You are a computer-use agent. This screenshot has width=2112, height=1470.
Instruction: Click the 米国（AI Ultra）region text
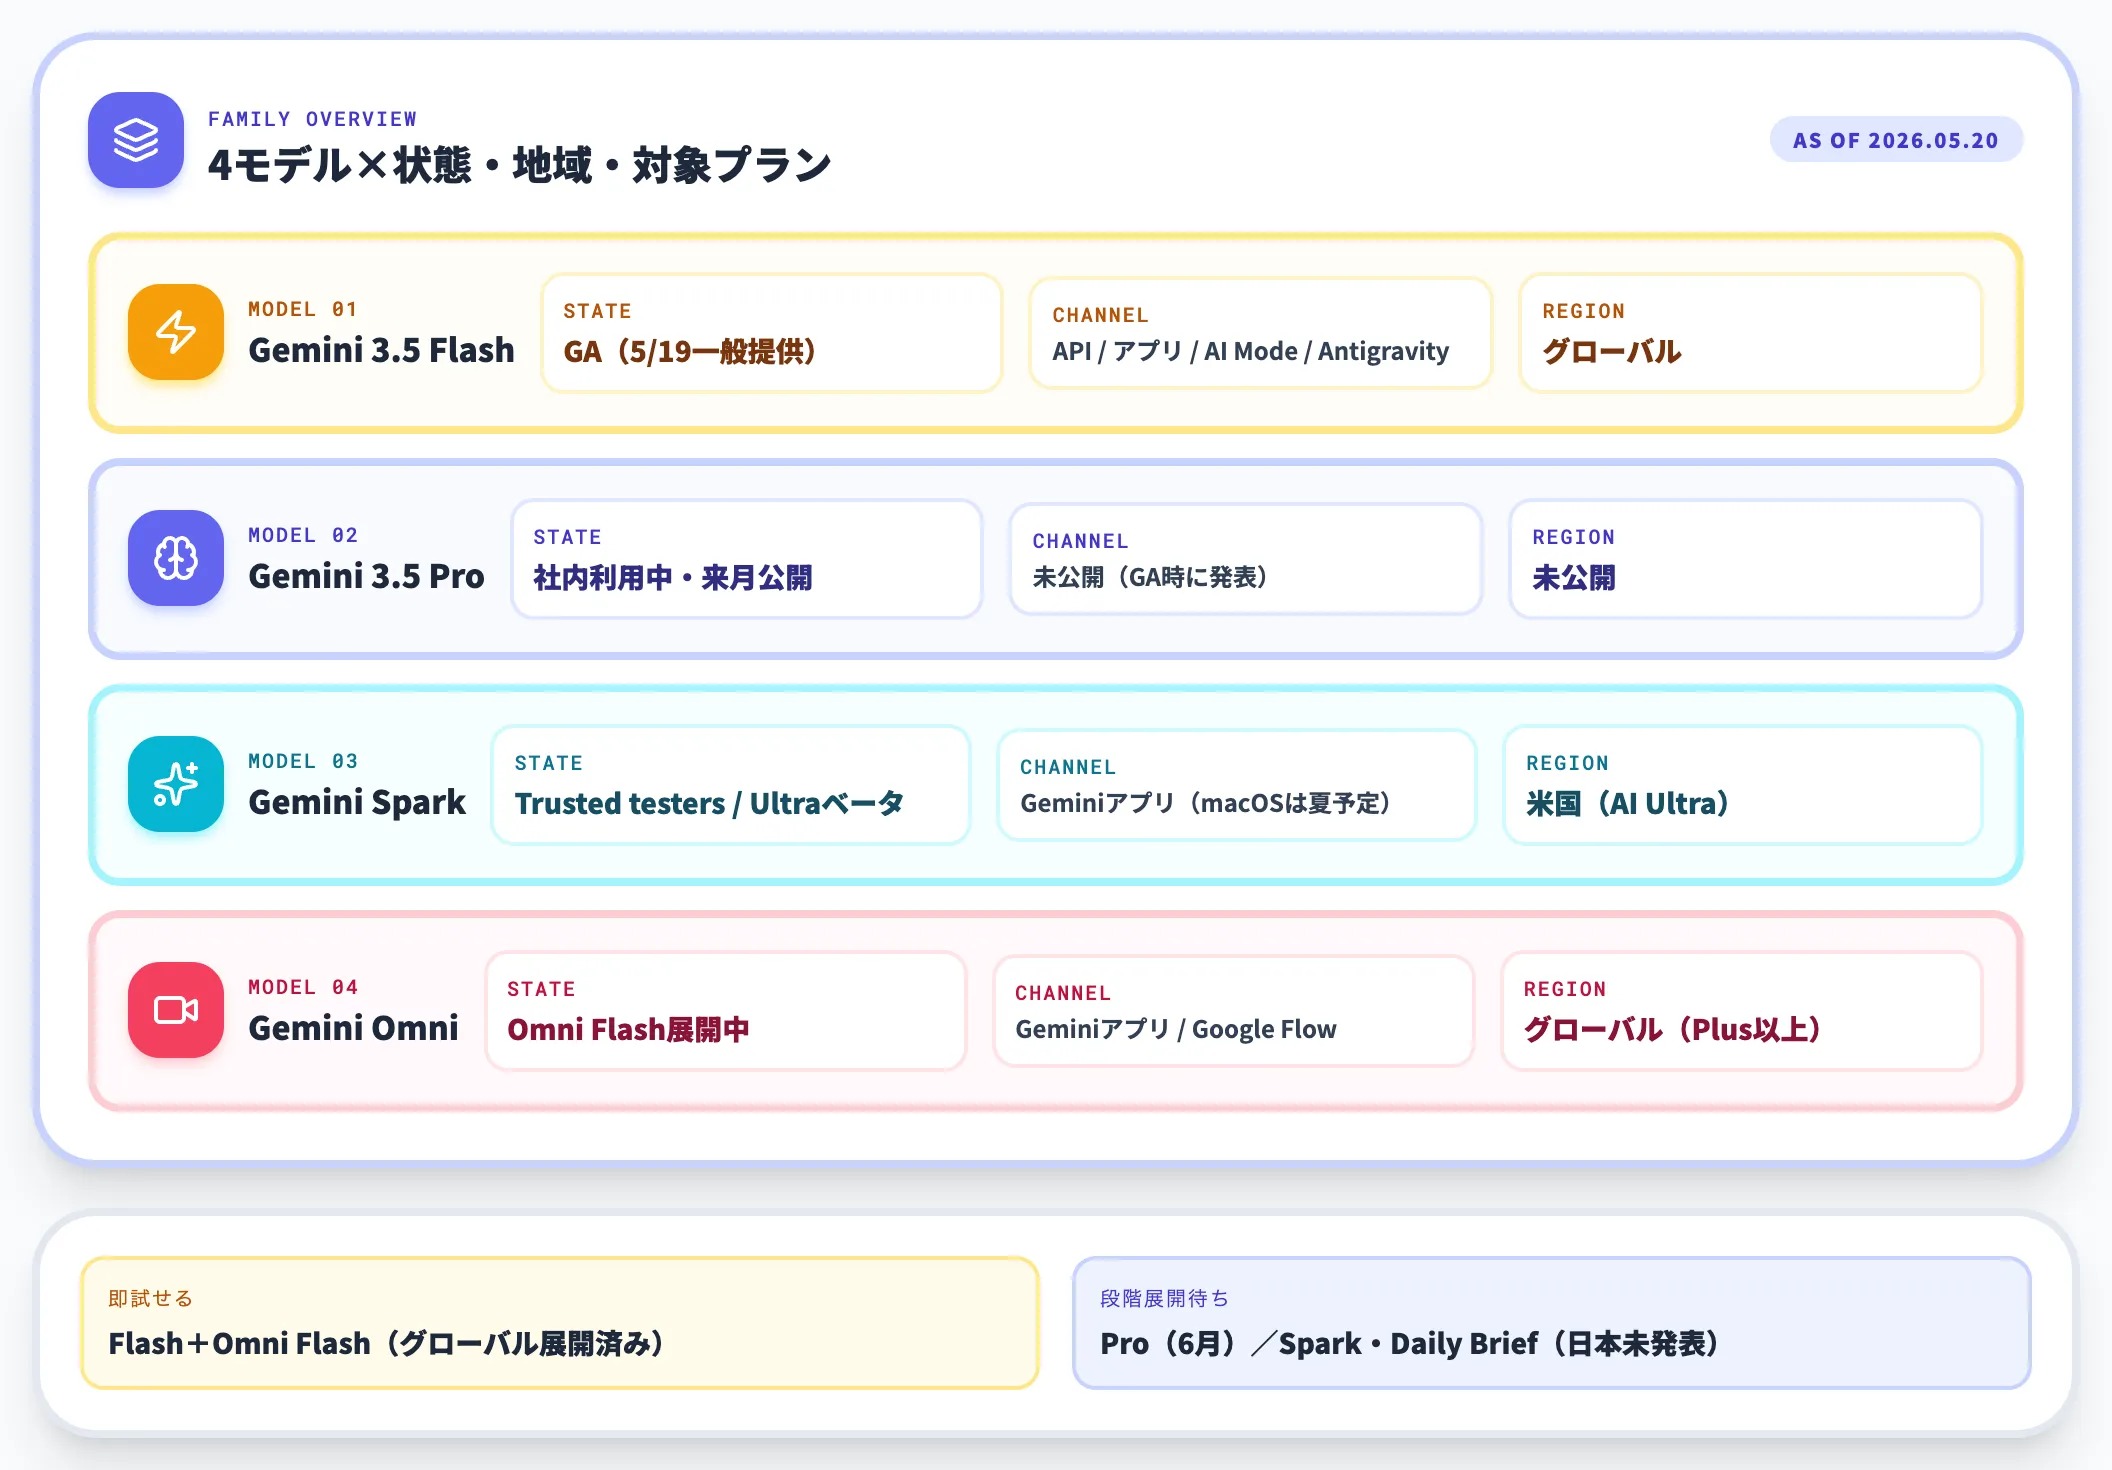1627,803
